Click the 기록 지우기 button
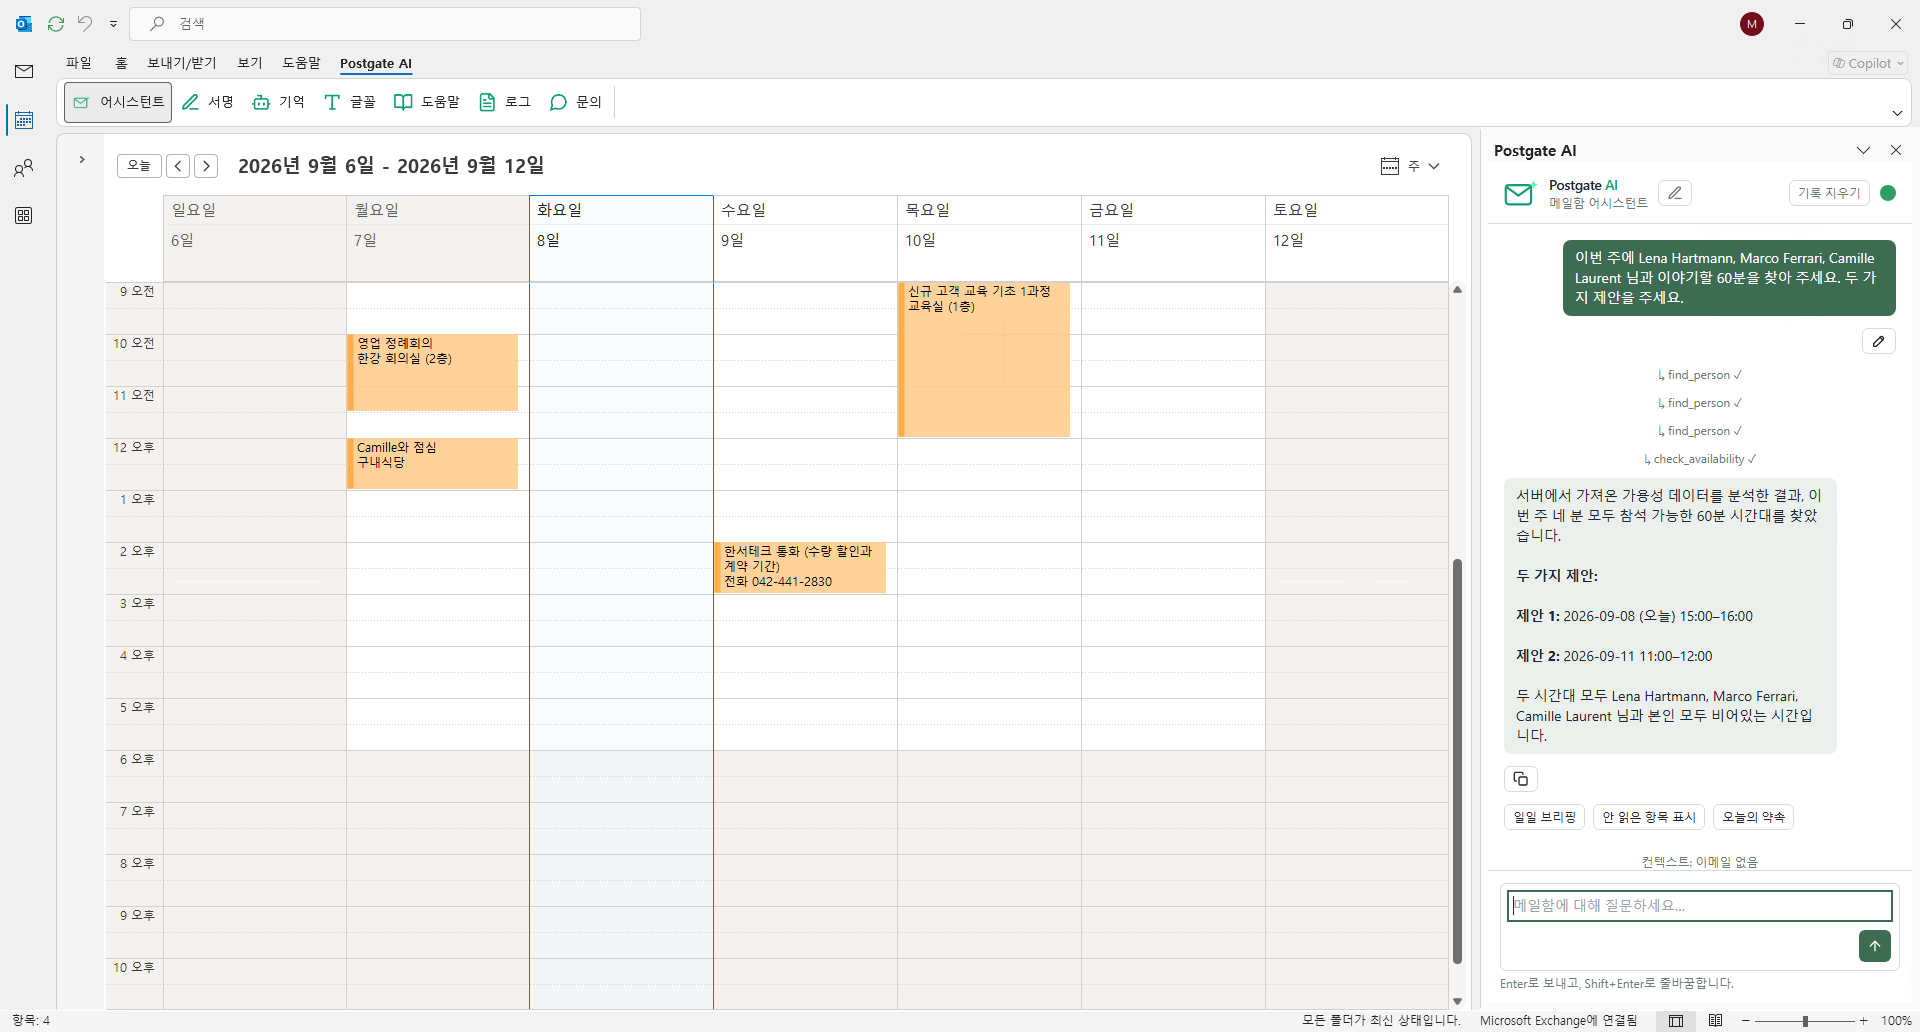 1829,193
